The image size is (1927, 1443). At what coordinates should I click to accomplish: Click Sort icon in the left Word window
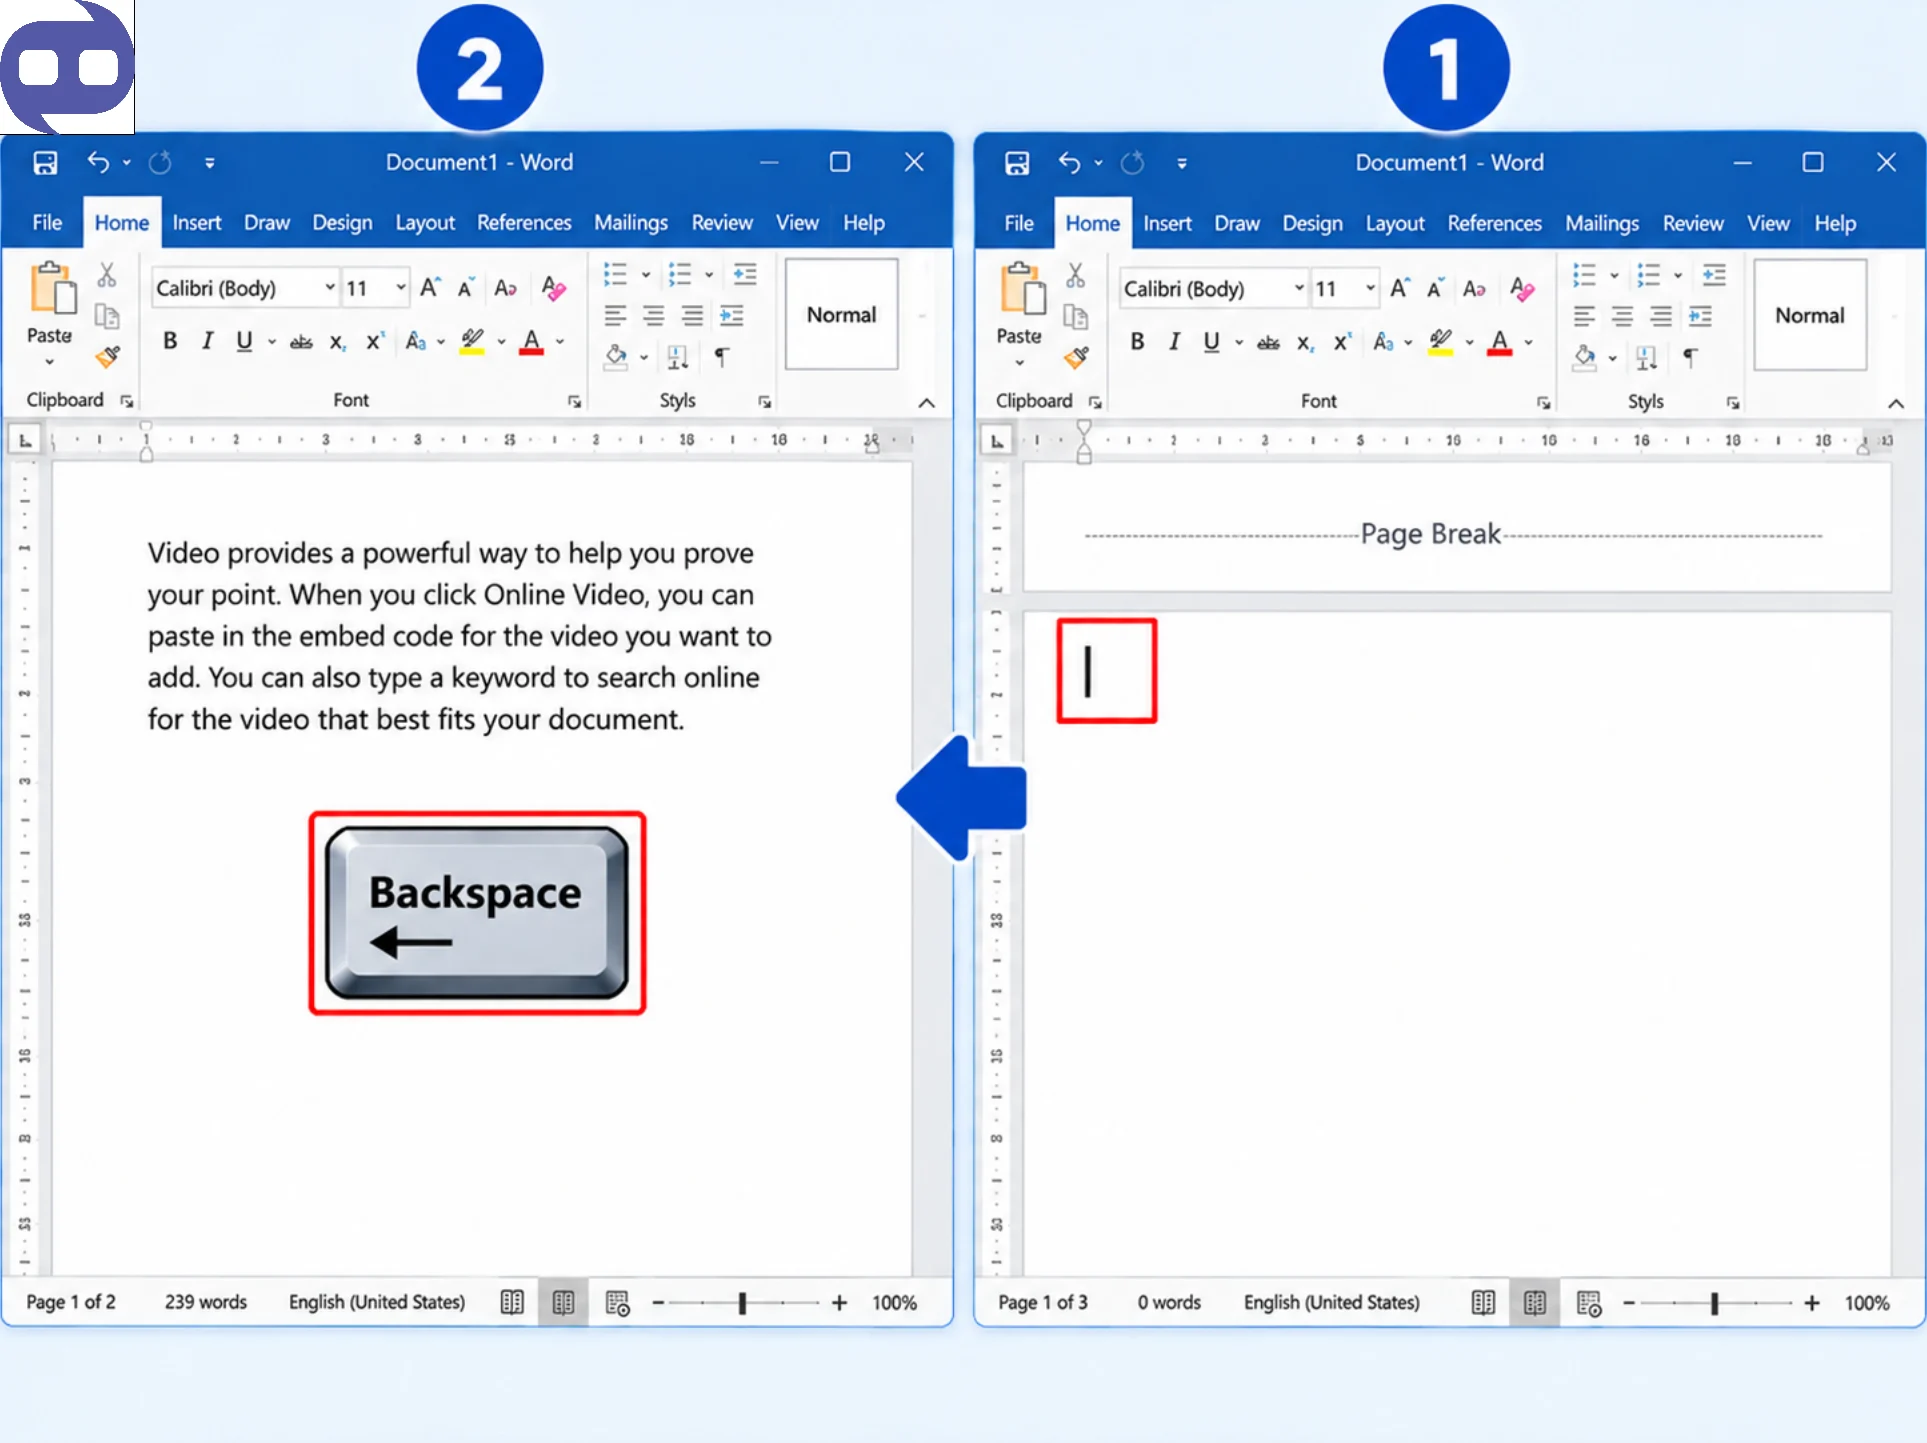[677, 356]
